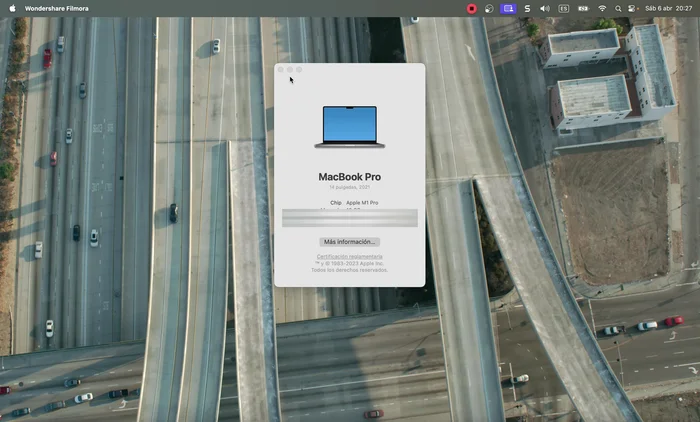Open Control Center from the menu bar
The height and width of the screenshot is (422, 700).
pos(632,8)
